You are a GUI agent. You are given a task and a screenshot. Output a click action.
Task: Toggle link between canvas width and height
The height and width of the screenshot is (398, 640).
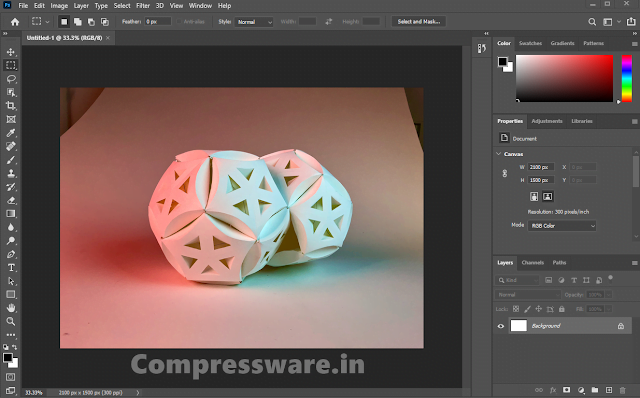[x=505, y=173]
